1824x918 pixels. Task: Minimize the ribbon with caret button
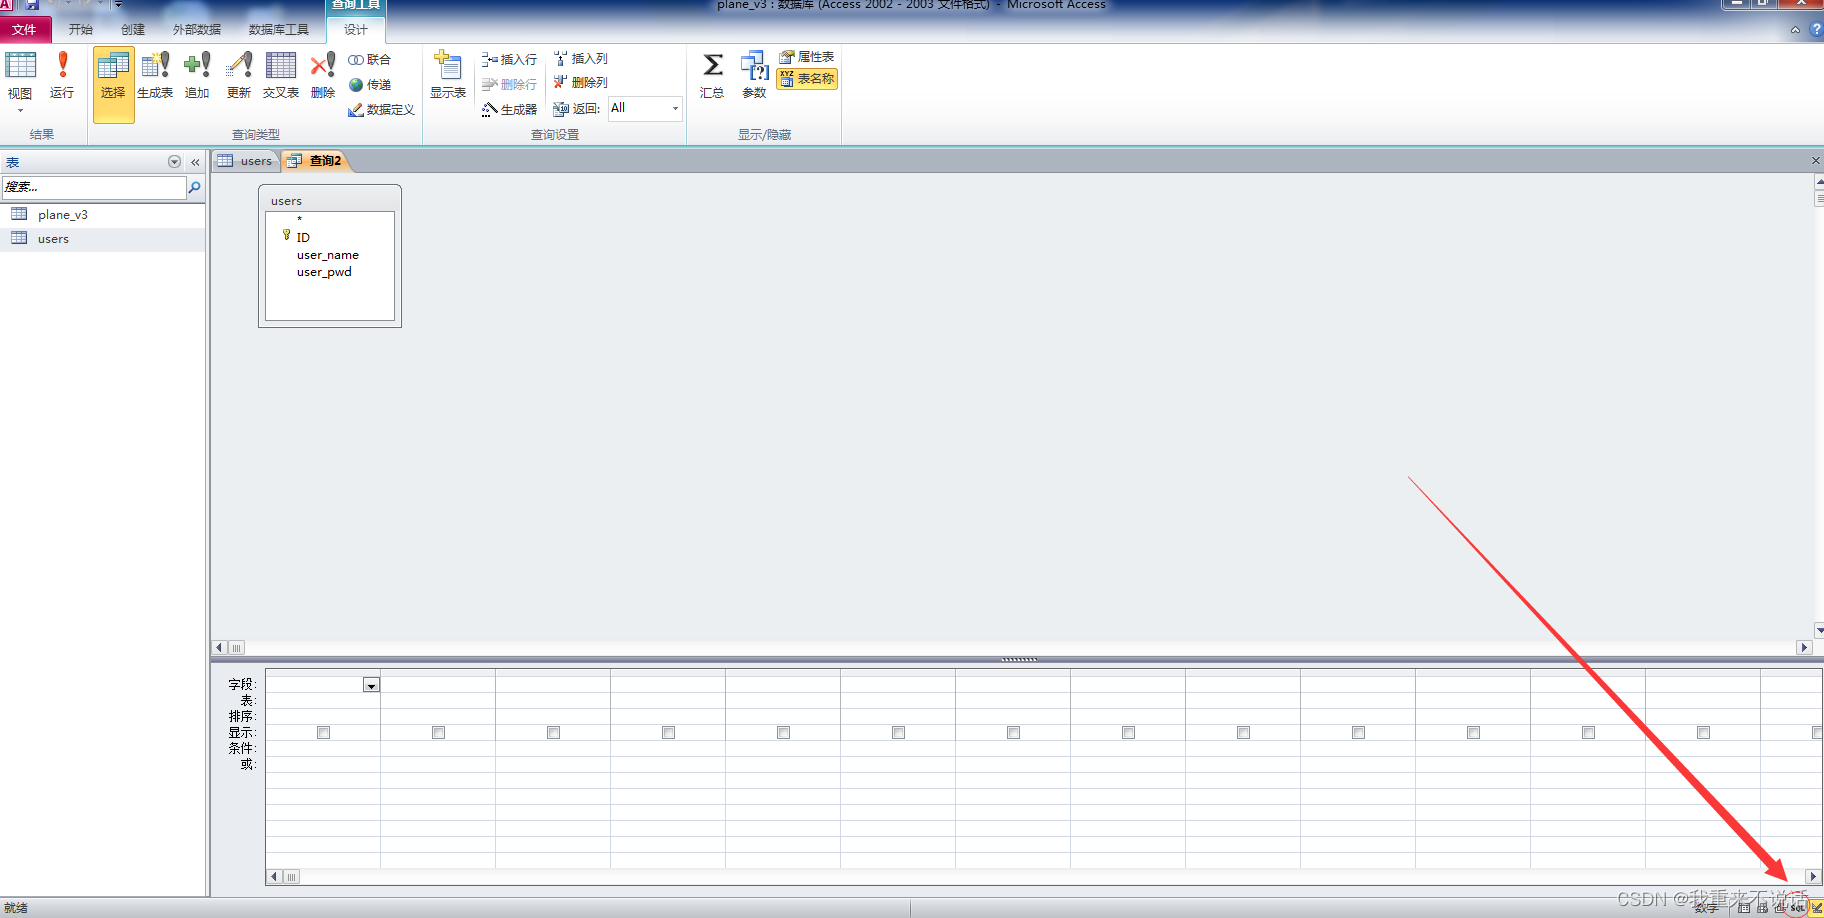point(1795,30)
